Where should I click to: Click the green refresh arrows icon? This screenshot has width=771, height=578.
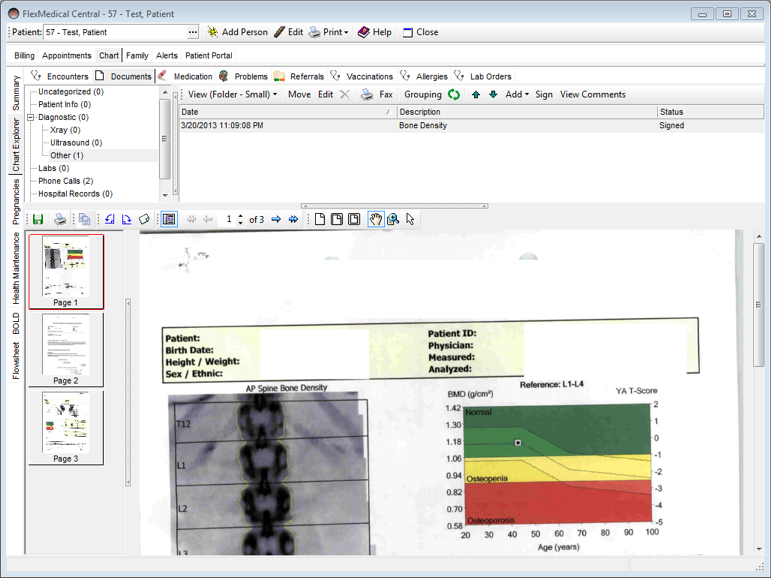(454, 94)
